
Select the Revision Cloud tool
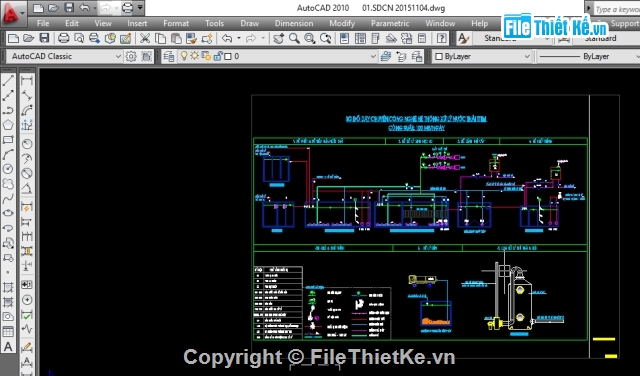click(x=8, y=184)
